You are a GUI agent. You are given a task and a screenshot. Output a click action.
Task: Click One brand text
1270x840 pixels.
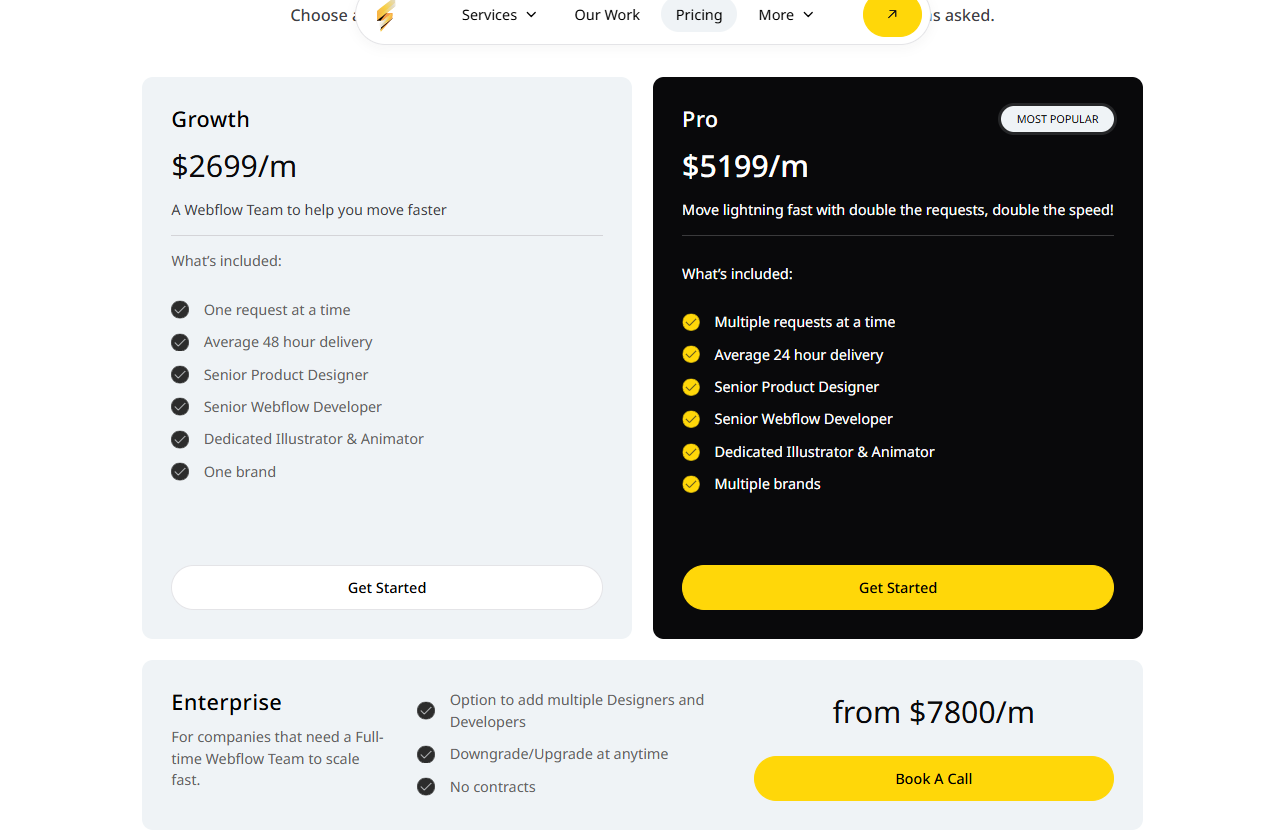point(240,472)
